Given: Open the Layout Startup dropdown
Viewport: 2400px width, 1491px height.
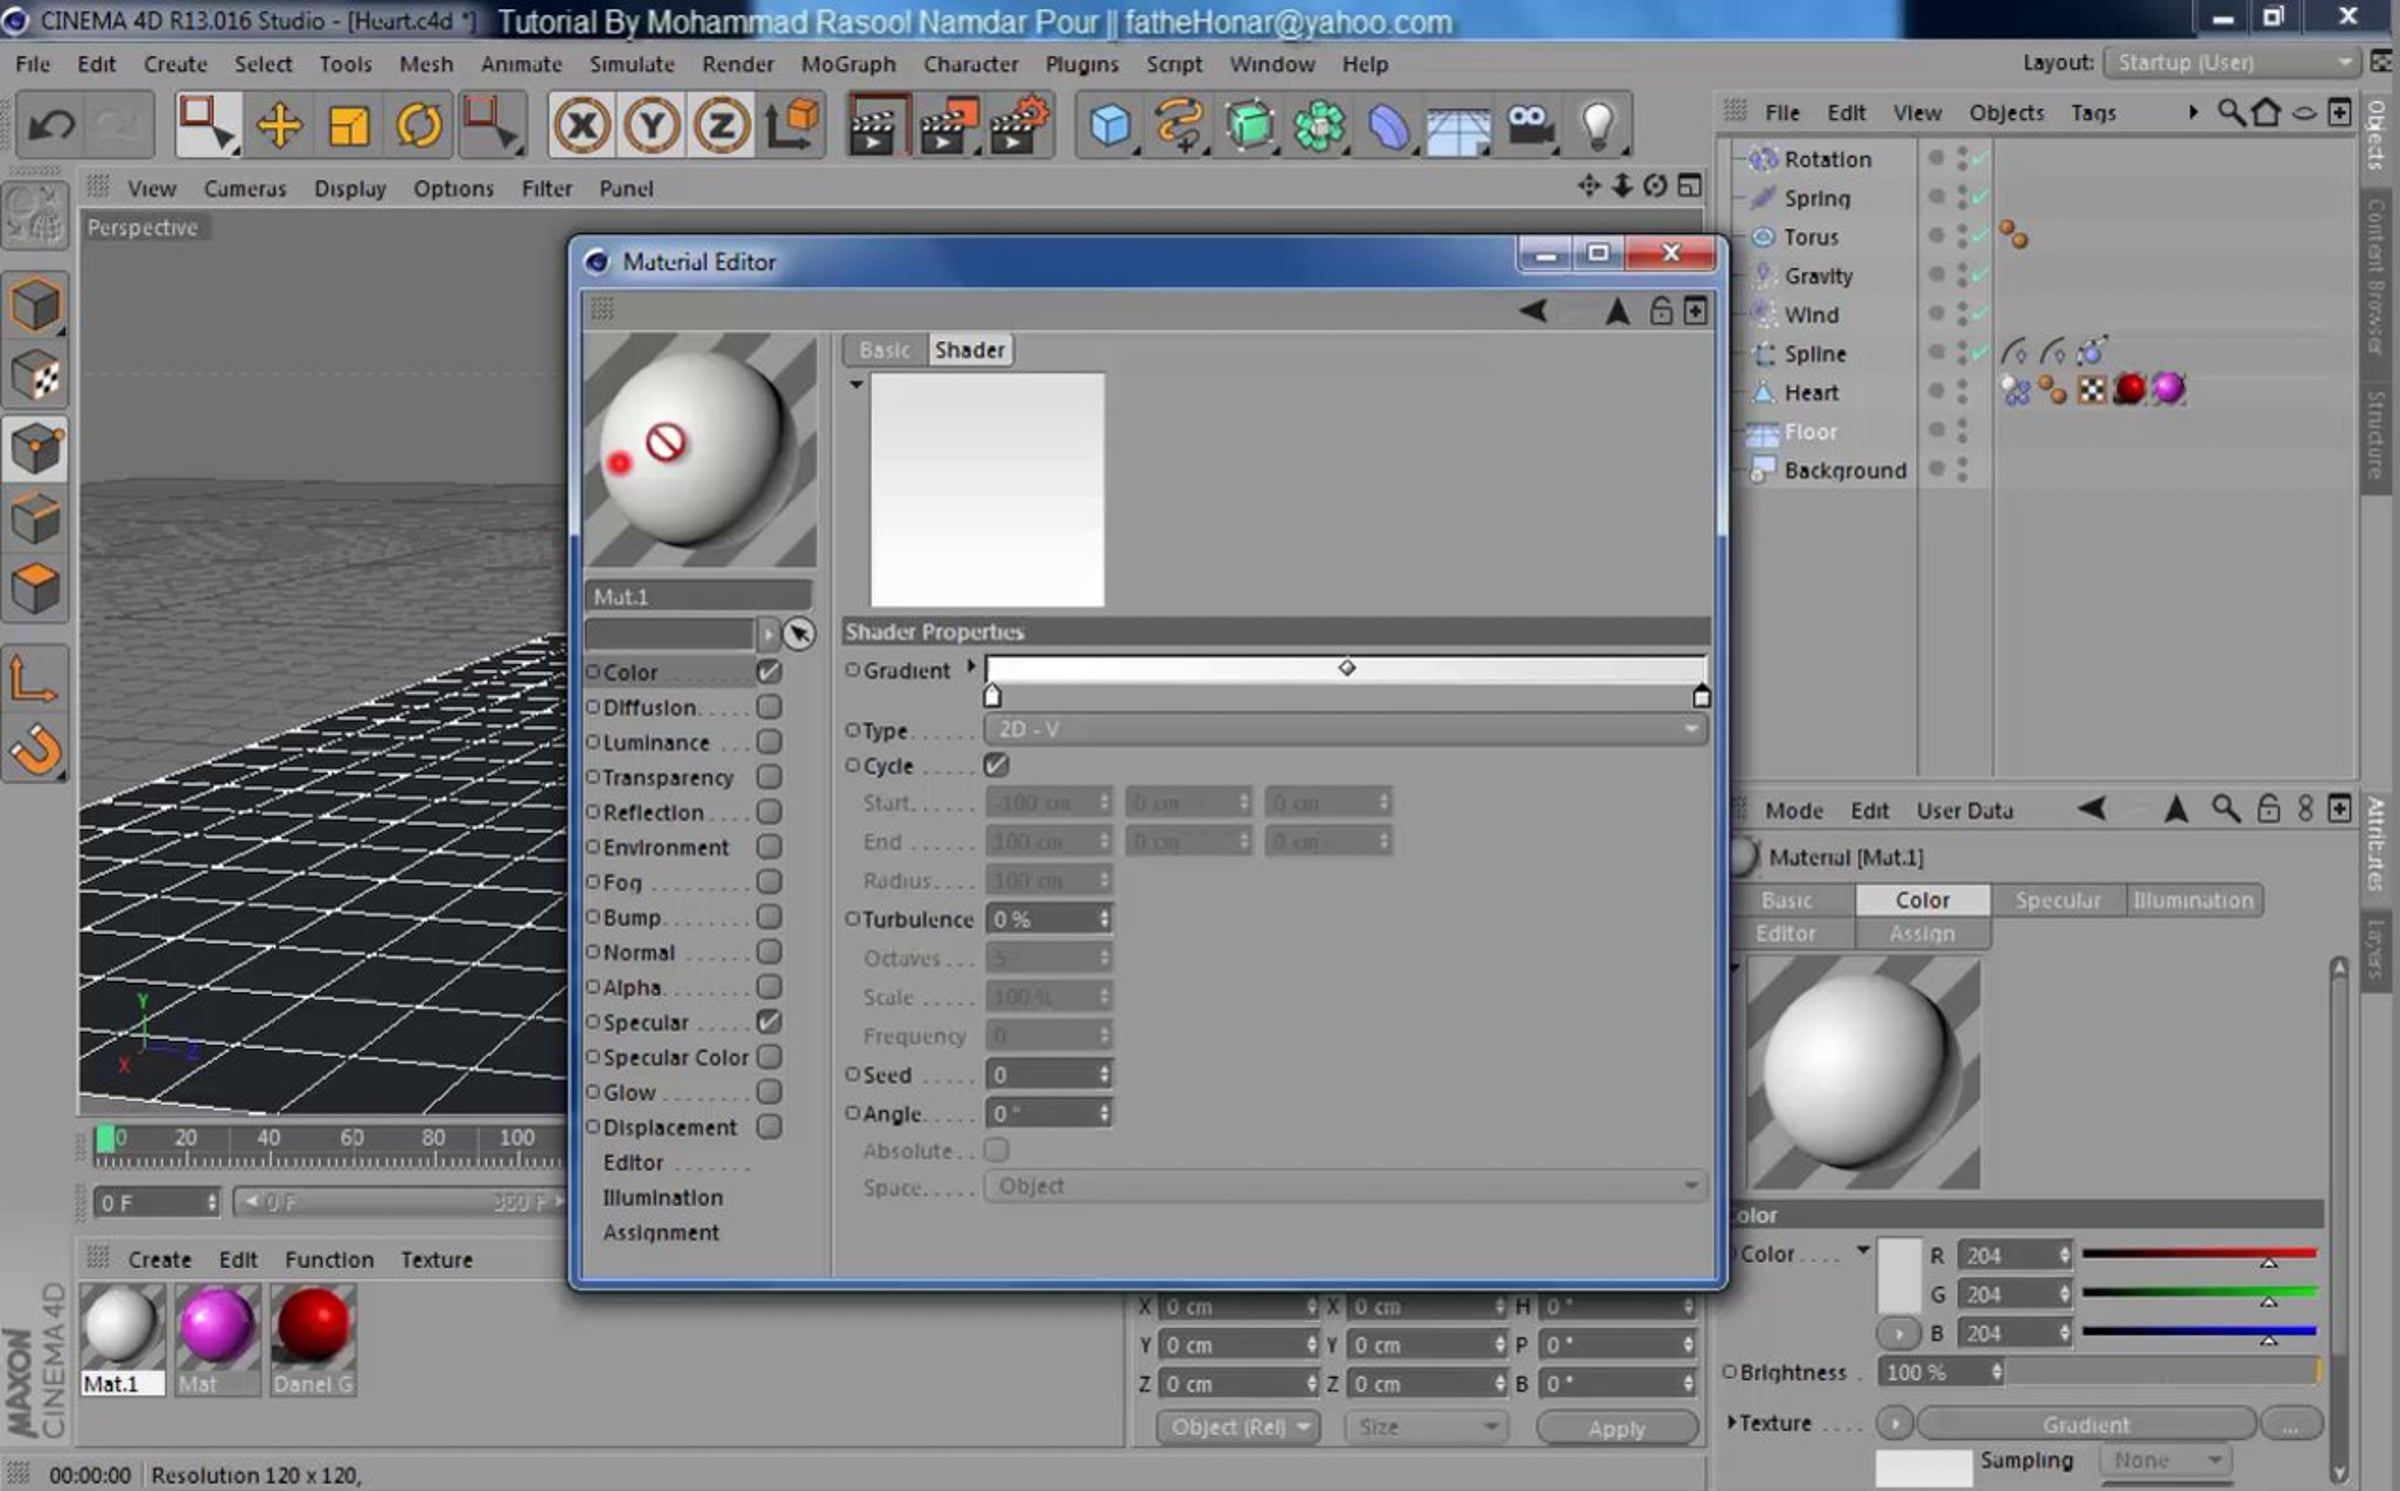Looking at the screenshot, I should coord(2230,62).
